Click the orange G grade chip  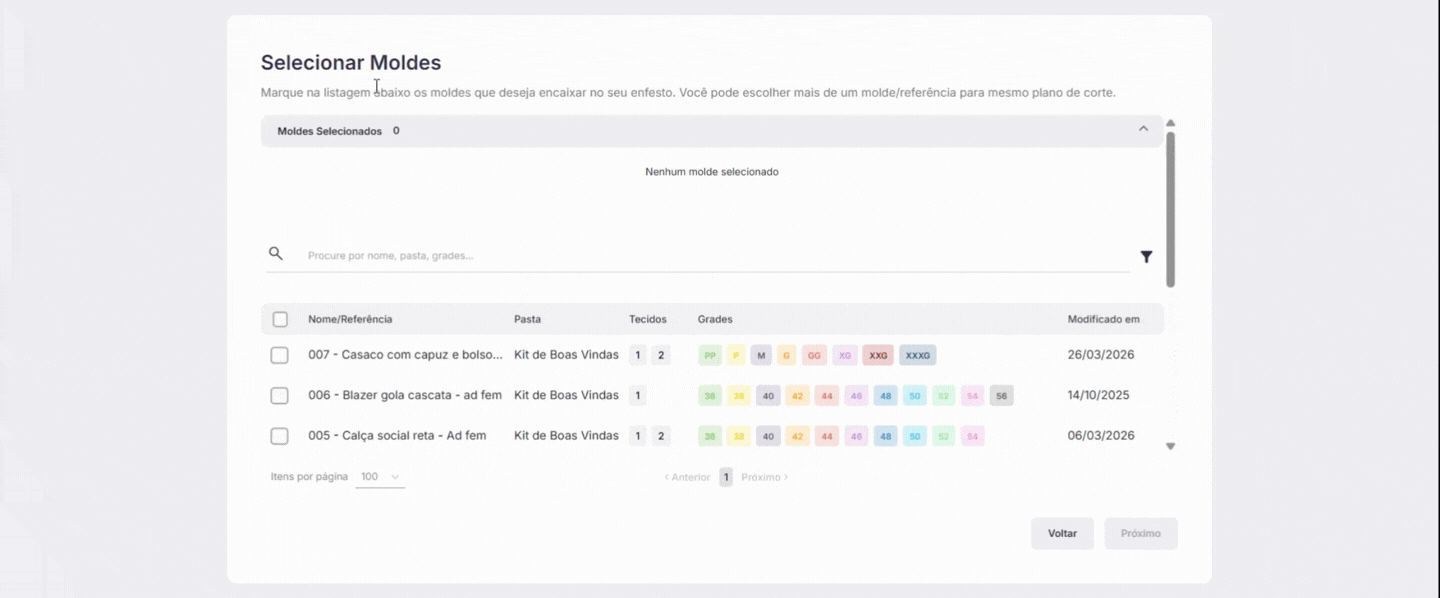(787, 355)
